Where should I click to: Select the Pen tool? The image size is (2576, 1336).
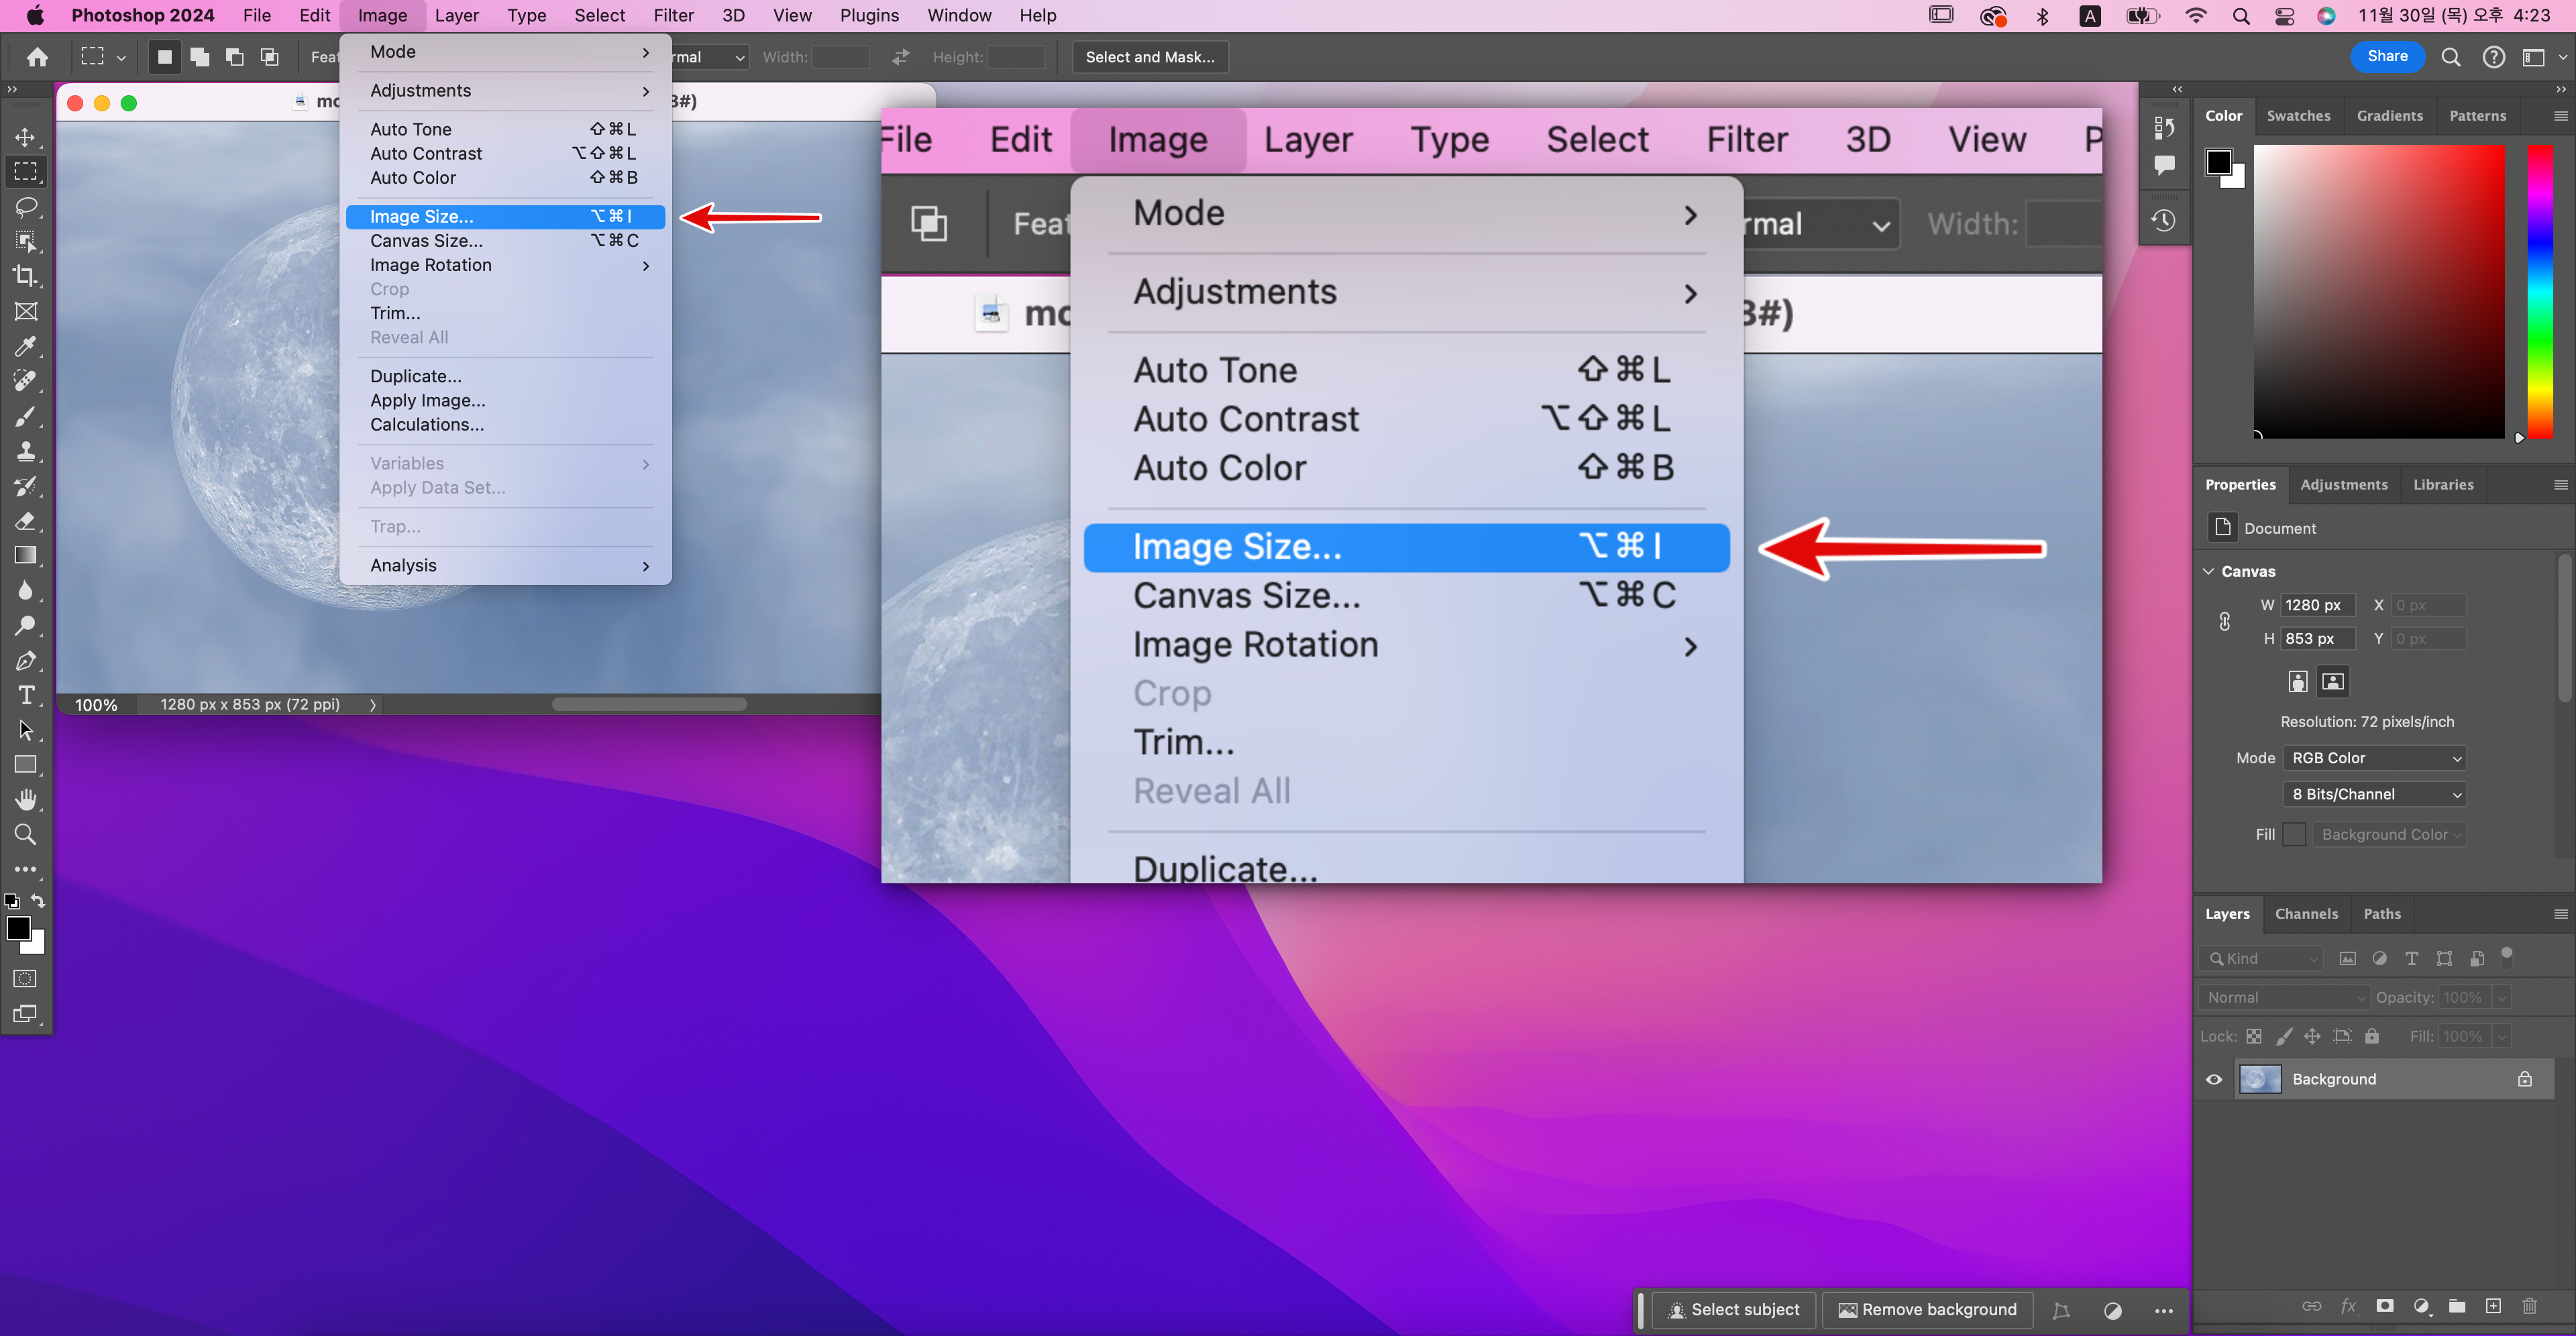25,661
